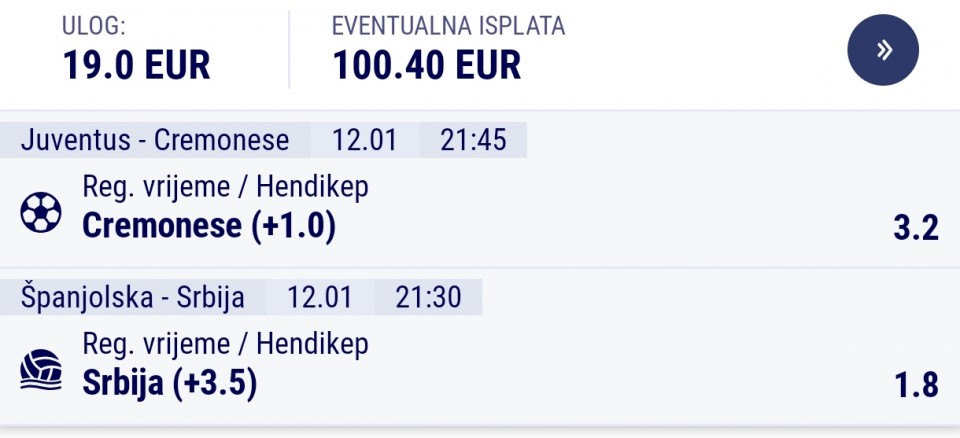Open the Španjolska - Srbija match
Viewport: 960px width, 438px height.
click(x=132, y=298)
